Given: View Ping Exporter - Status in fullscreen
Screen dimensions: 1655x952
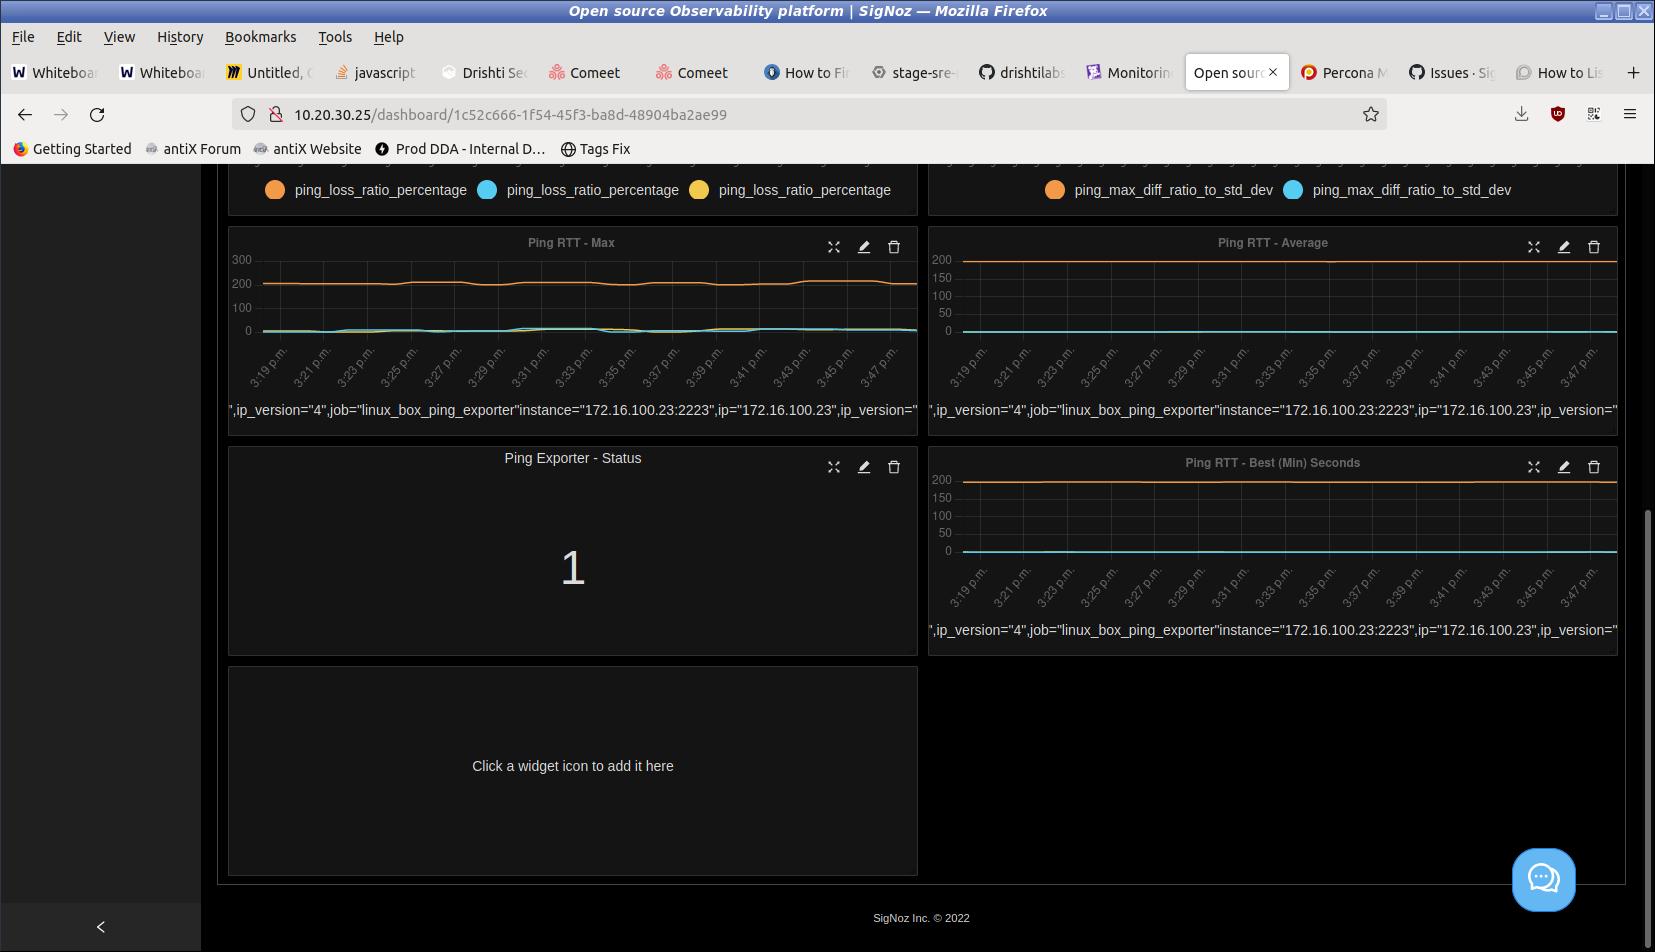Looking at the screenshot, I should click(x=834, y=467).
